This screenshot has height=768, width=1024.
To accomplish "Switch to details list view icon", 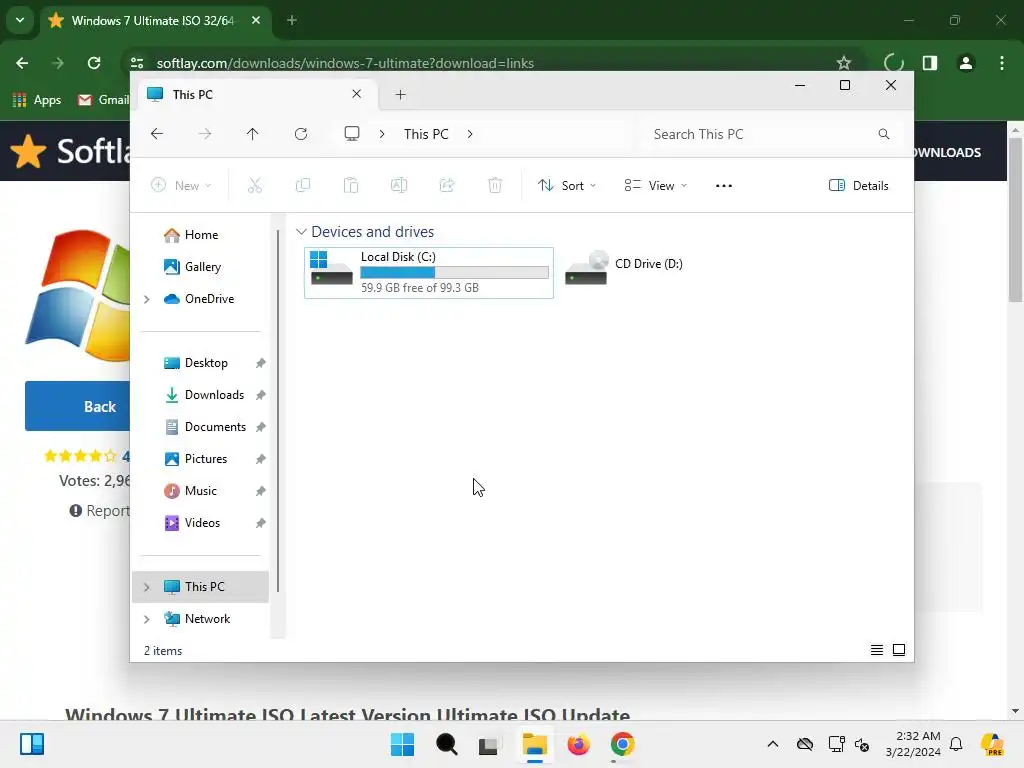I will [877, 650].
